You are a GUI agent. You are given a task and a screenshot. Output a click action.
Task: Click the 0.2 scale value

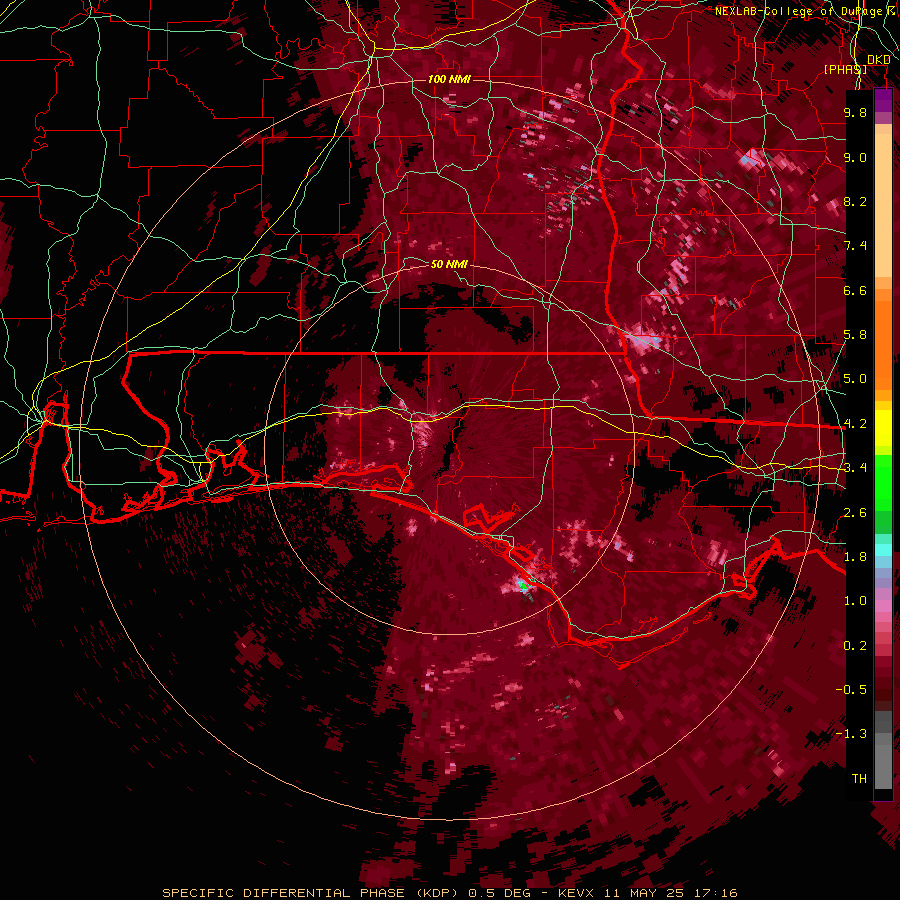click(x=855, y=646)
